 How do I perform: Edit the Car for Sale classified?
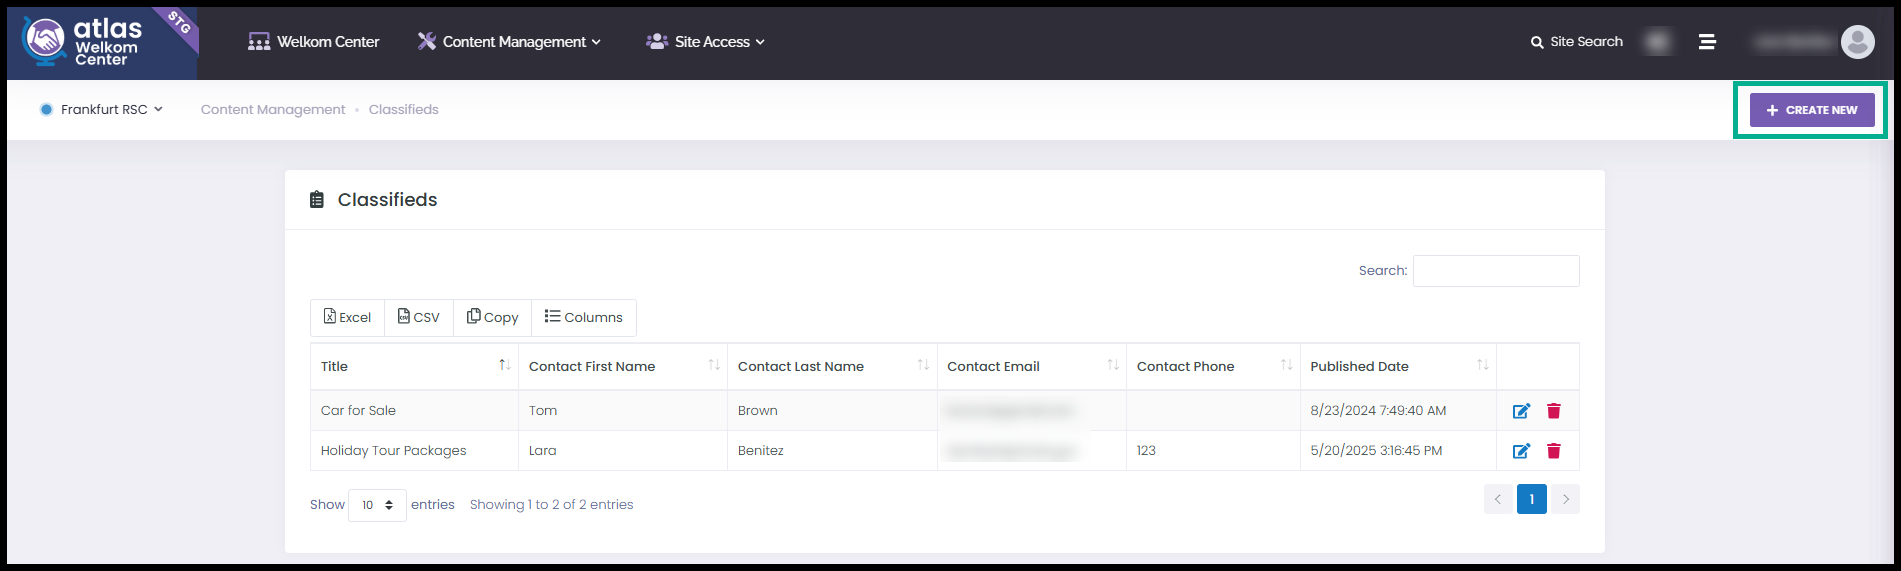tap(1521, 411)
